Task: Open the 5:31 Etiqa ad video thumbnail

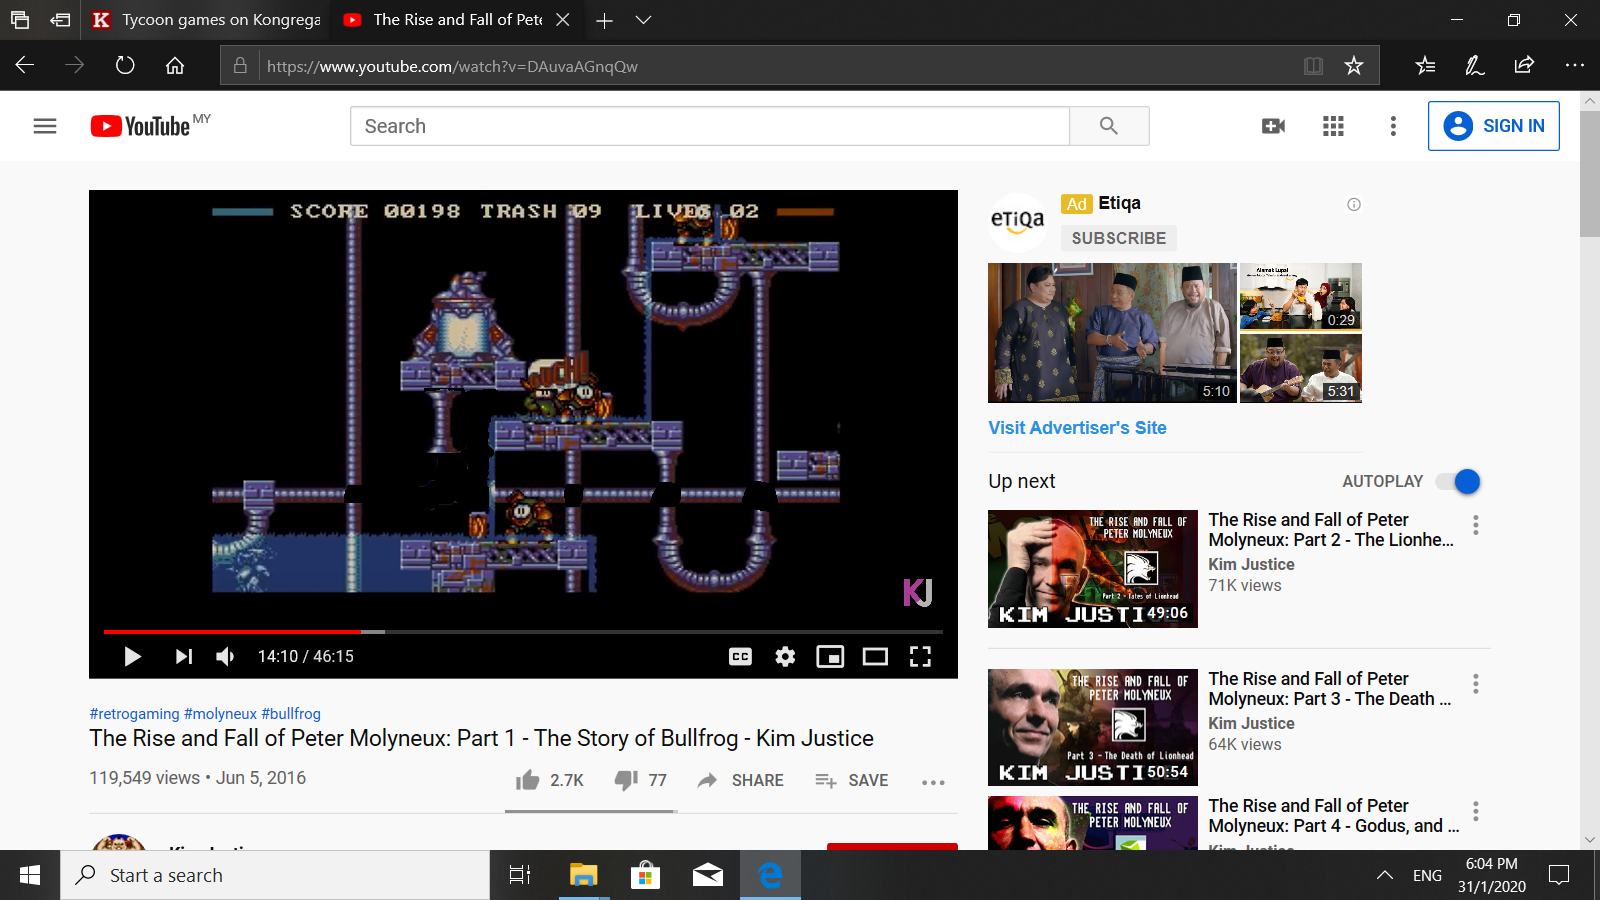Action: tap(1301, 369)
